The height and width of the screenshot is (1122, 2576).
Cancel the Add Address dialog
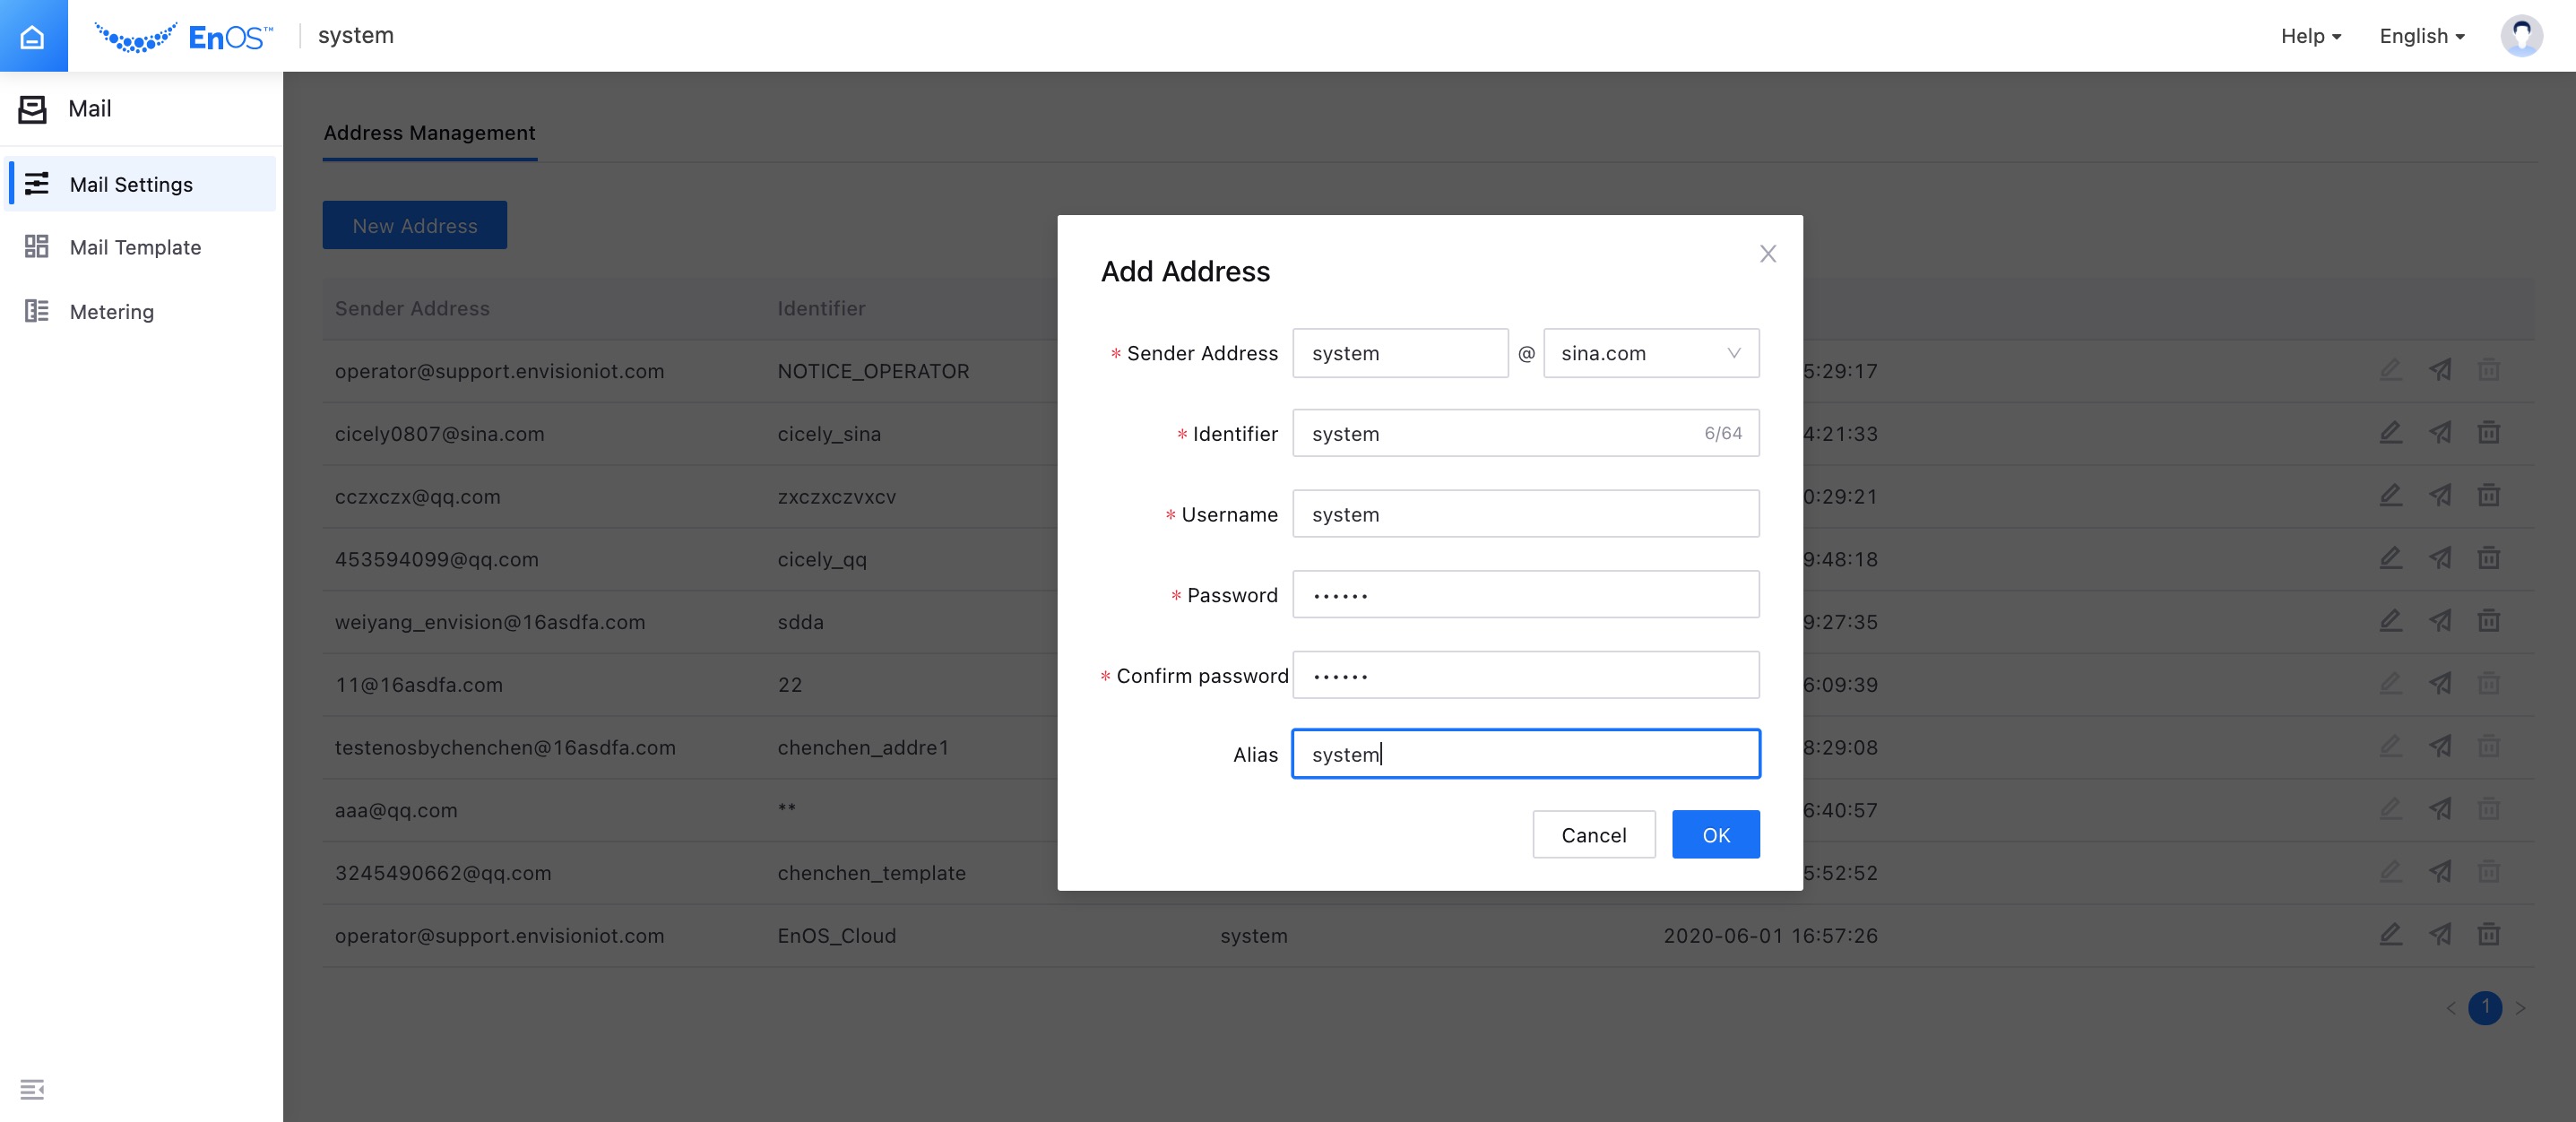[x=1593, y=835]
